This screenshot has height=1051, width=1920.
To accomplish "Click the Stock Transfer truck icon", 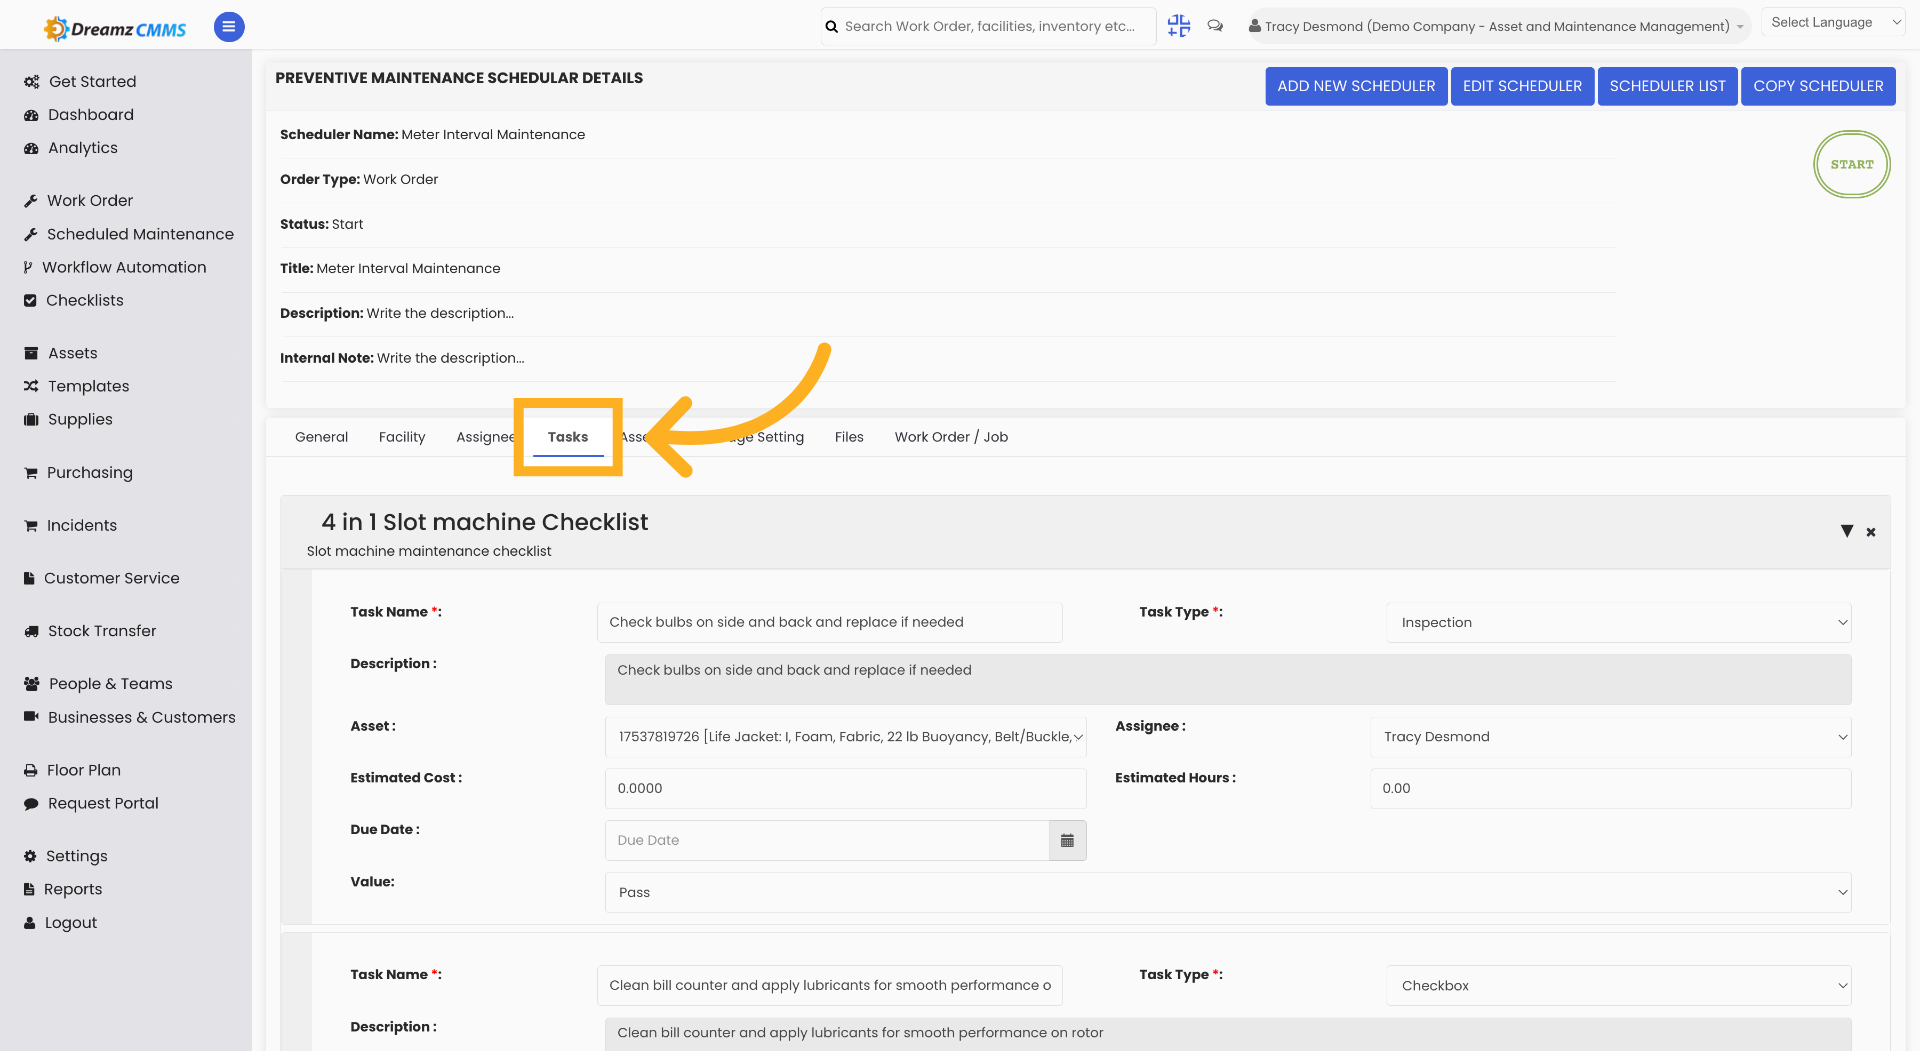I will tap(31, 631).
